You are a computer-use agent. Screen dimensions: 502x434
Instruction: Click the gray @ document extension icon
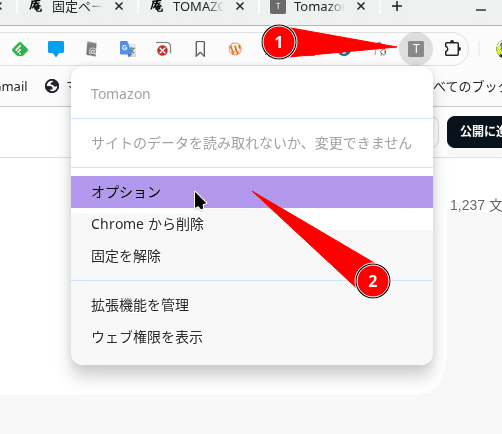click(91, 49)
